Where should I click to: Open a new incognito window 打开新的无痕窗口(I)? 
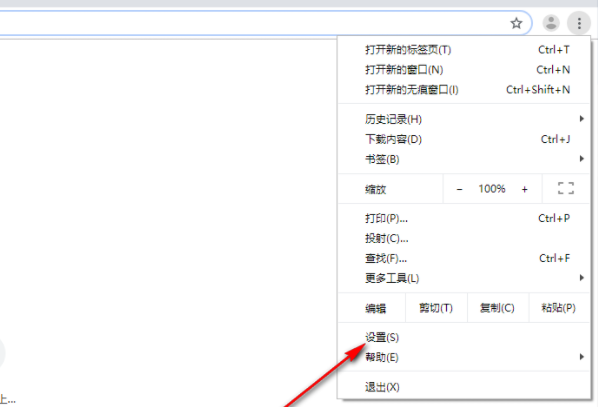(x=464, y=90)
